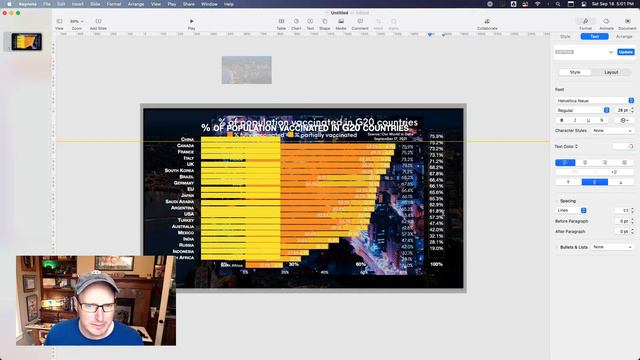The height and width of the screenshot is (360, 640).
Task: Step the font size value
Action: 633,110
